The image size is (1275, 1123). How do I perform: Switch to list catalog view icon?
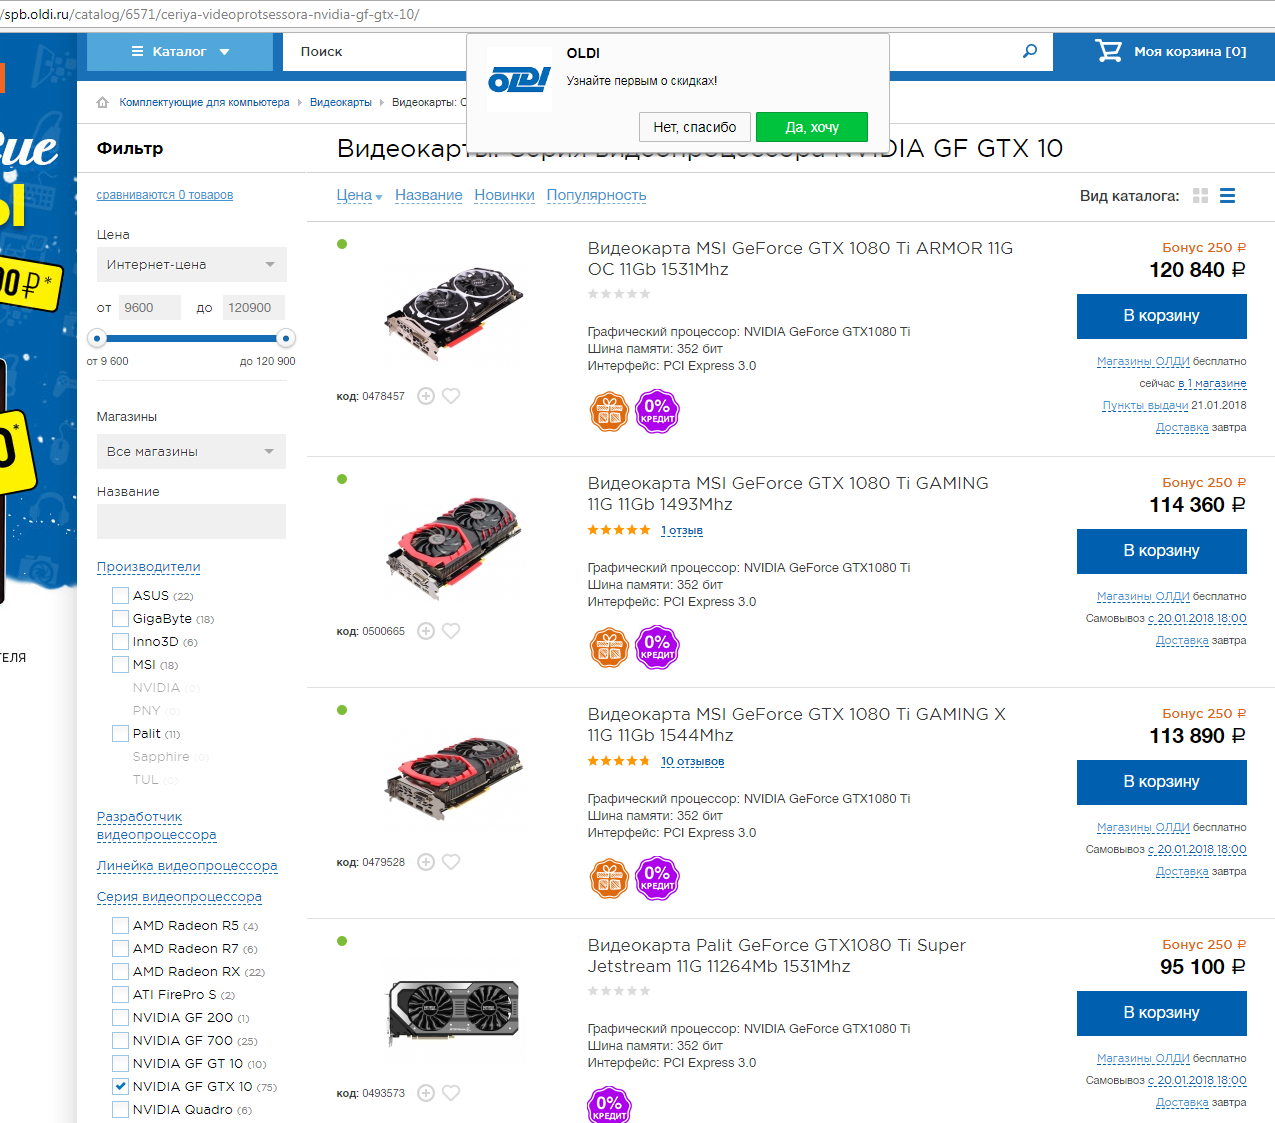point(1227,196)
